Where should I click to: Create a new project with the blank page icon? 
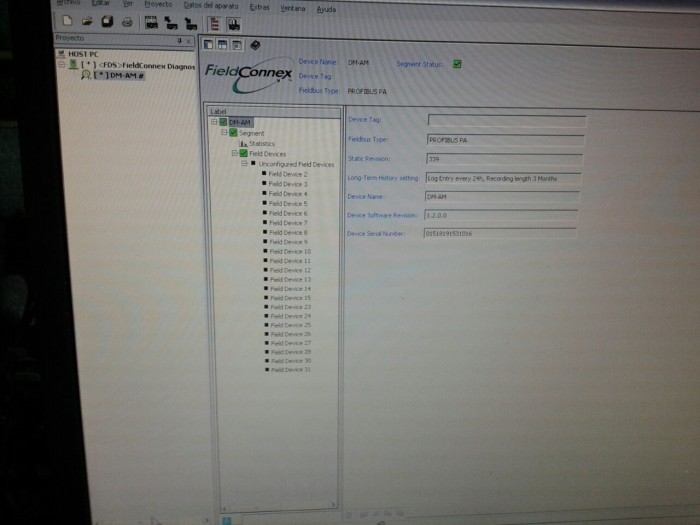[x=67, y=21]
